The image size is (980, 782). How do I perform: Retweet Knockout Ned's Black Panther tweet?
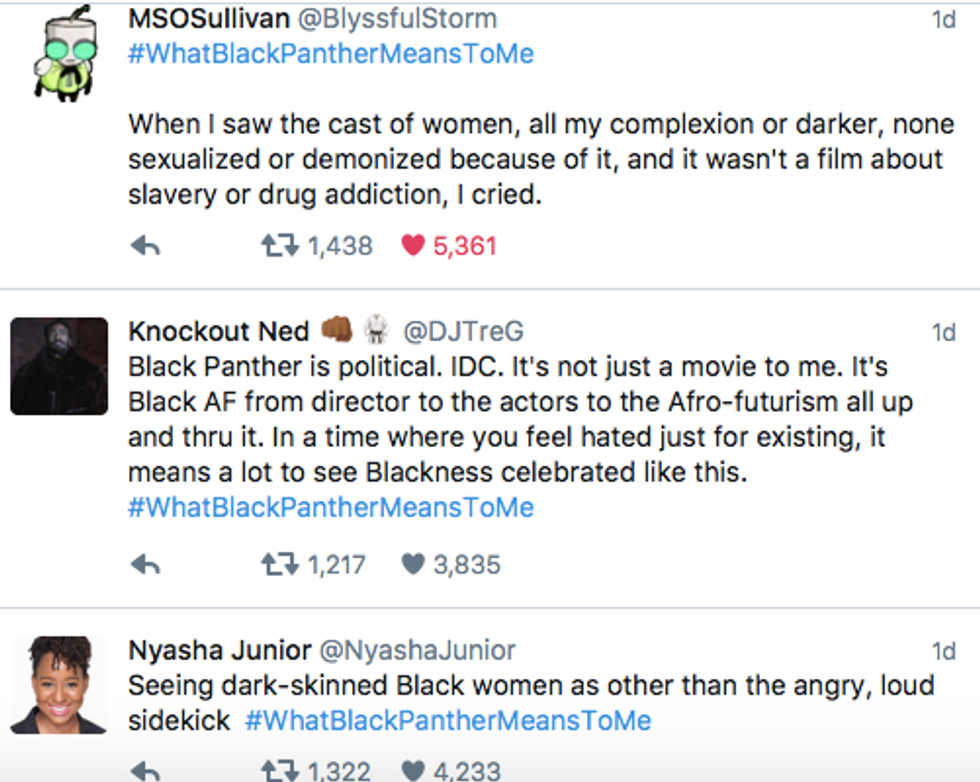click(279, 565)
